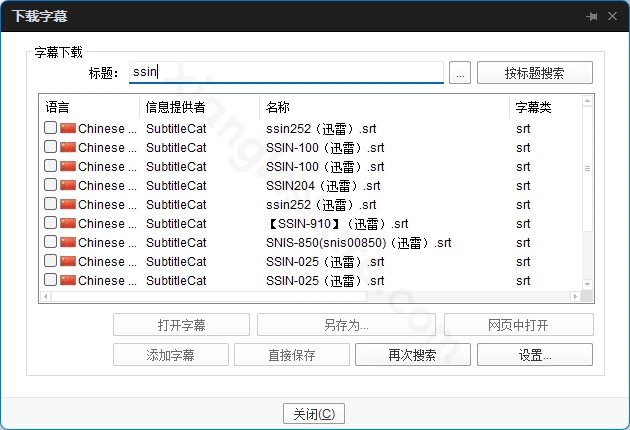Select checkbox of first SSIN-025 row
The width and height of the screenshot is (630, 430).
50,260
